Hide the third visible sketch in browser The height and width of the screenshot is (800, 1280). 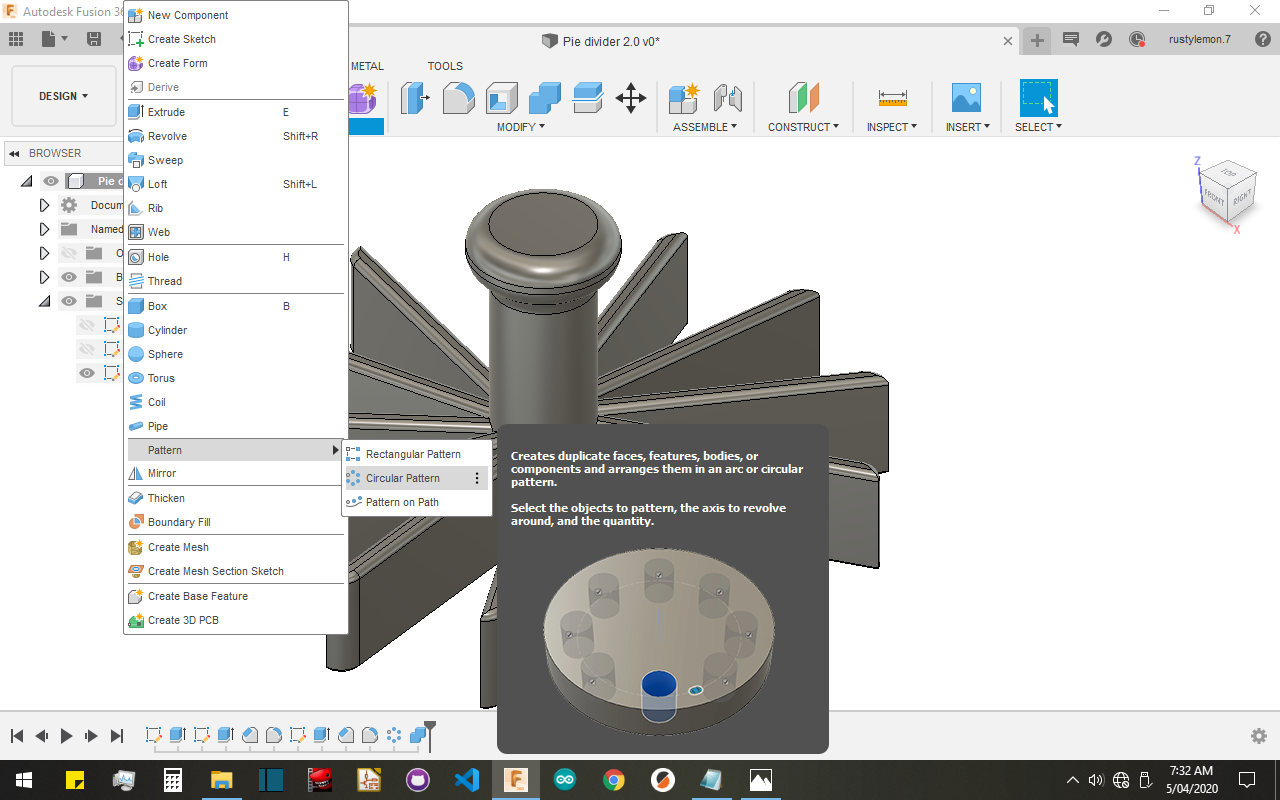pos(87,373)
